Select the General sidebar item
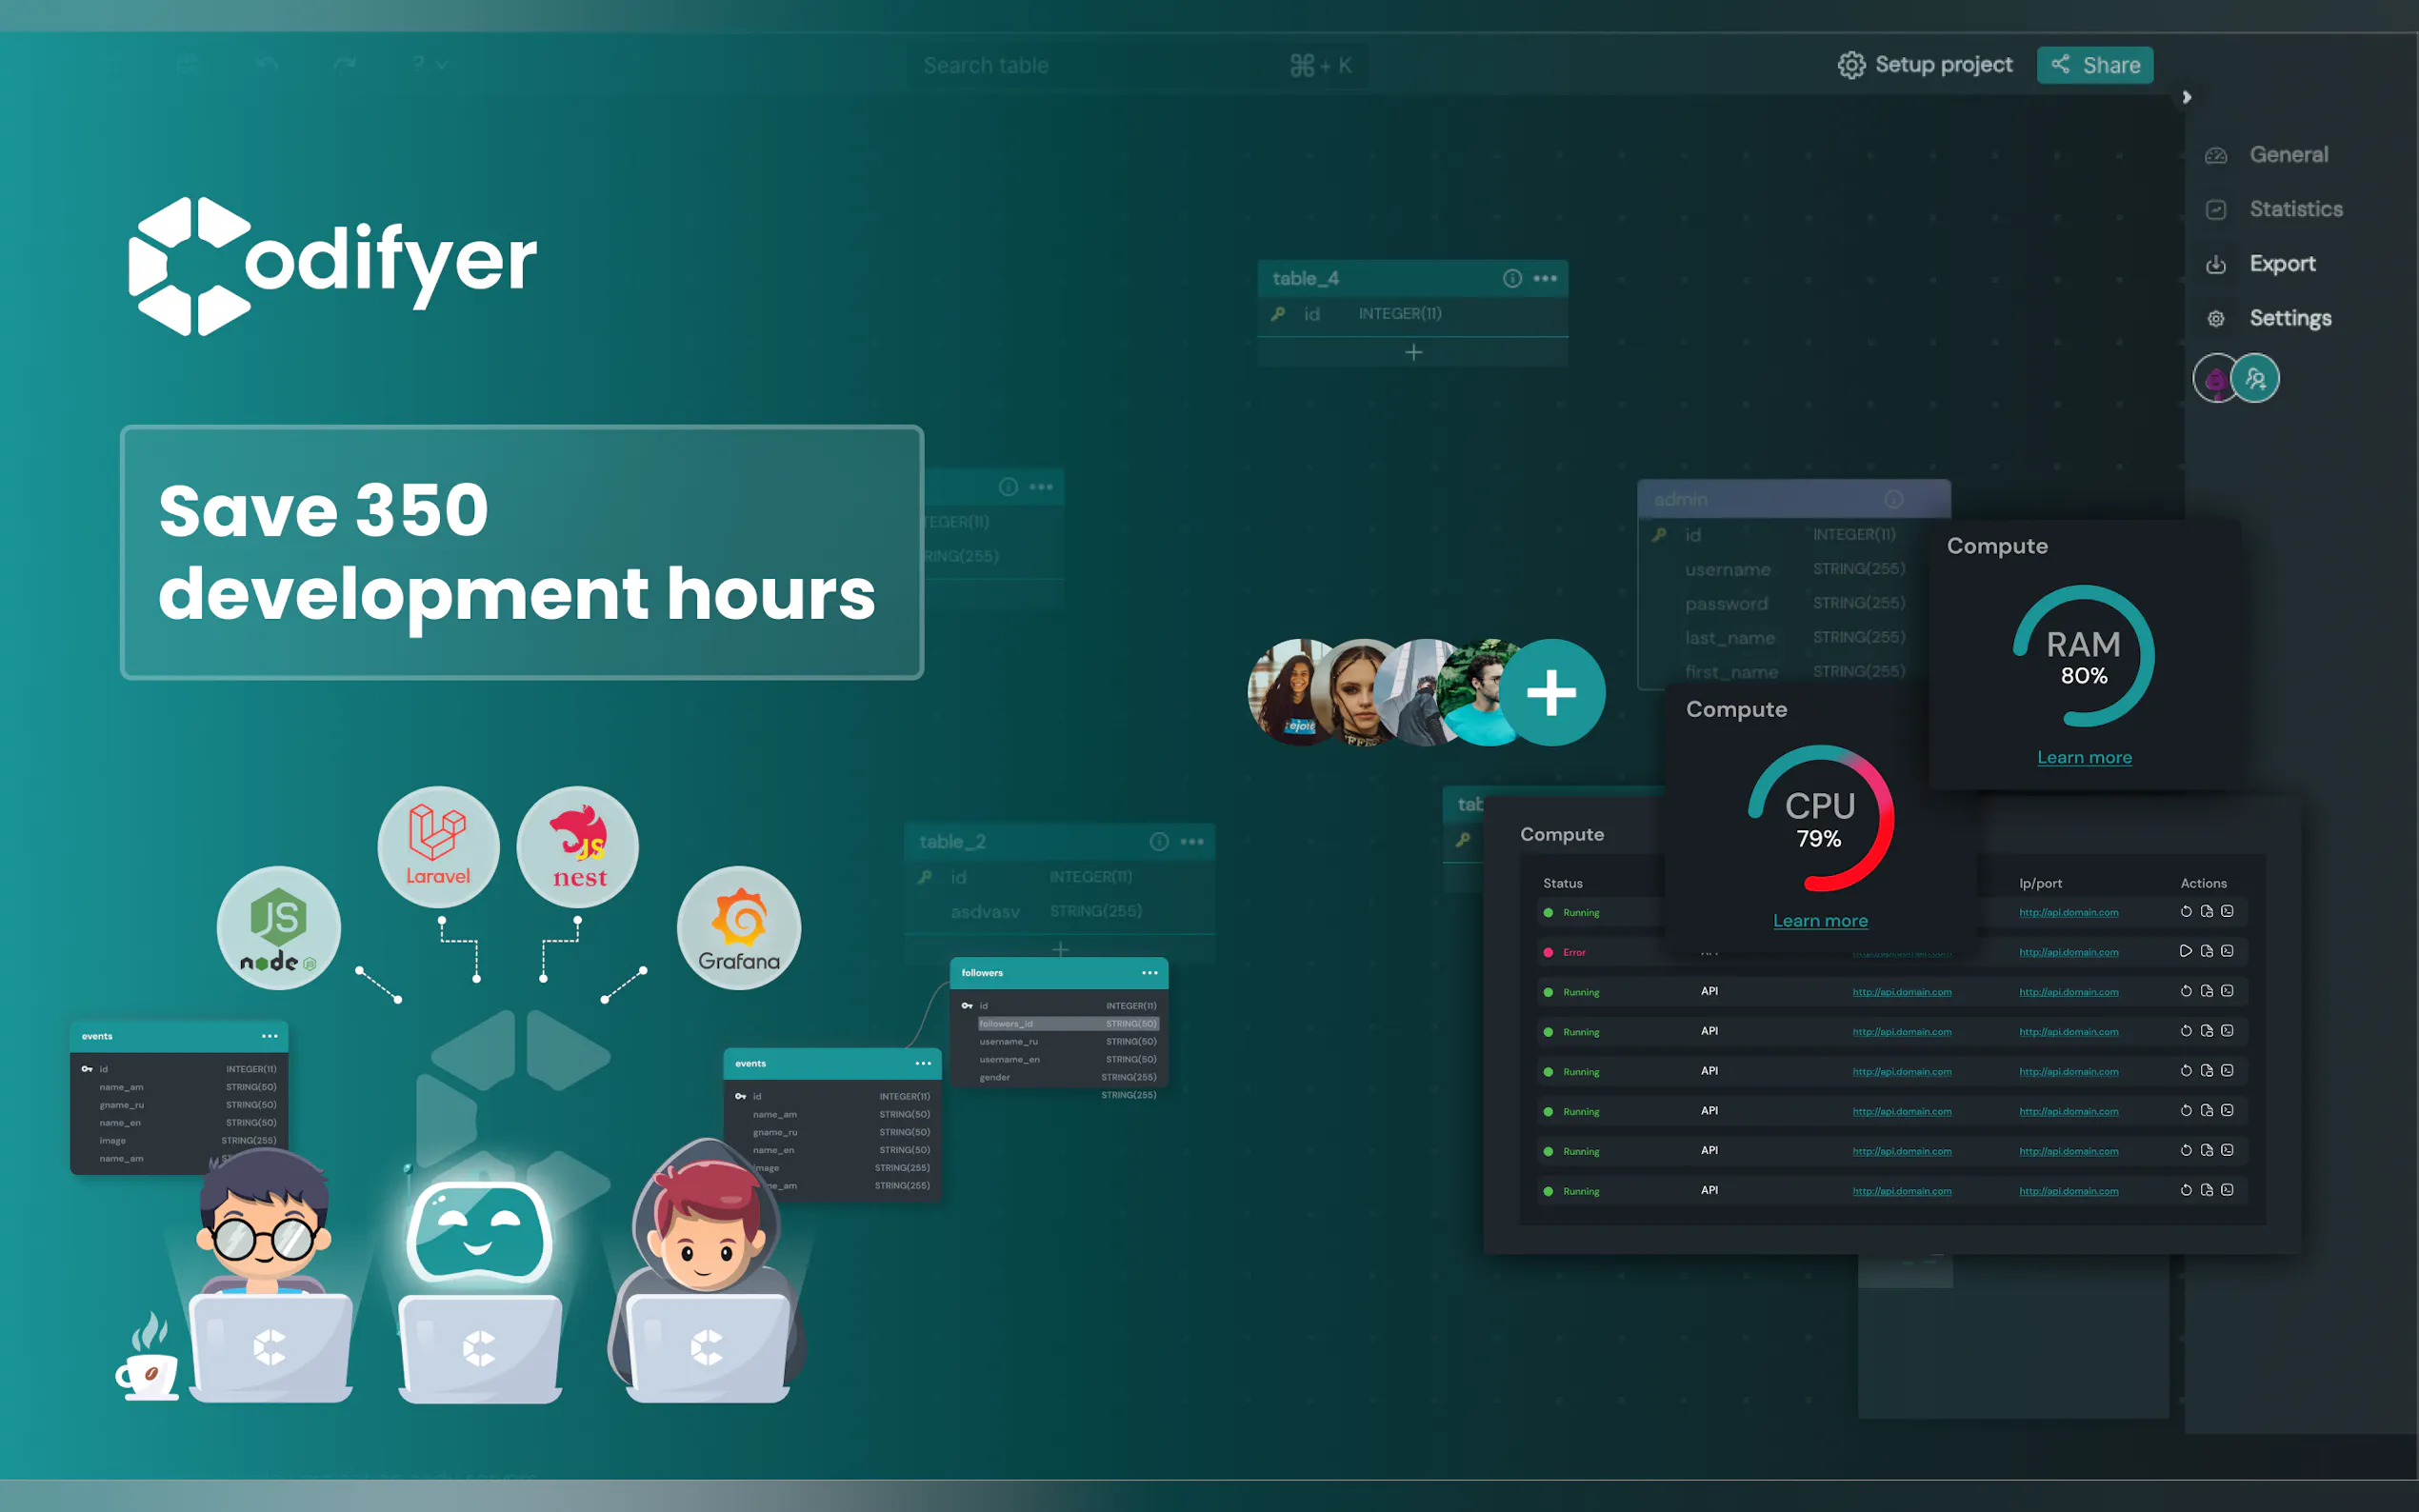Screen dimensions: 2419x1512 click(2288, 155)
